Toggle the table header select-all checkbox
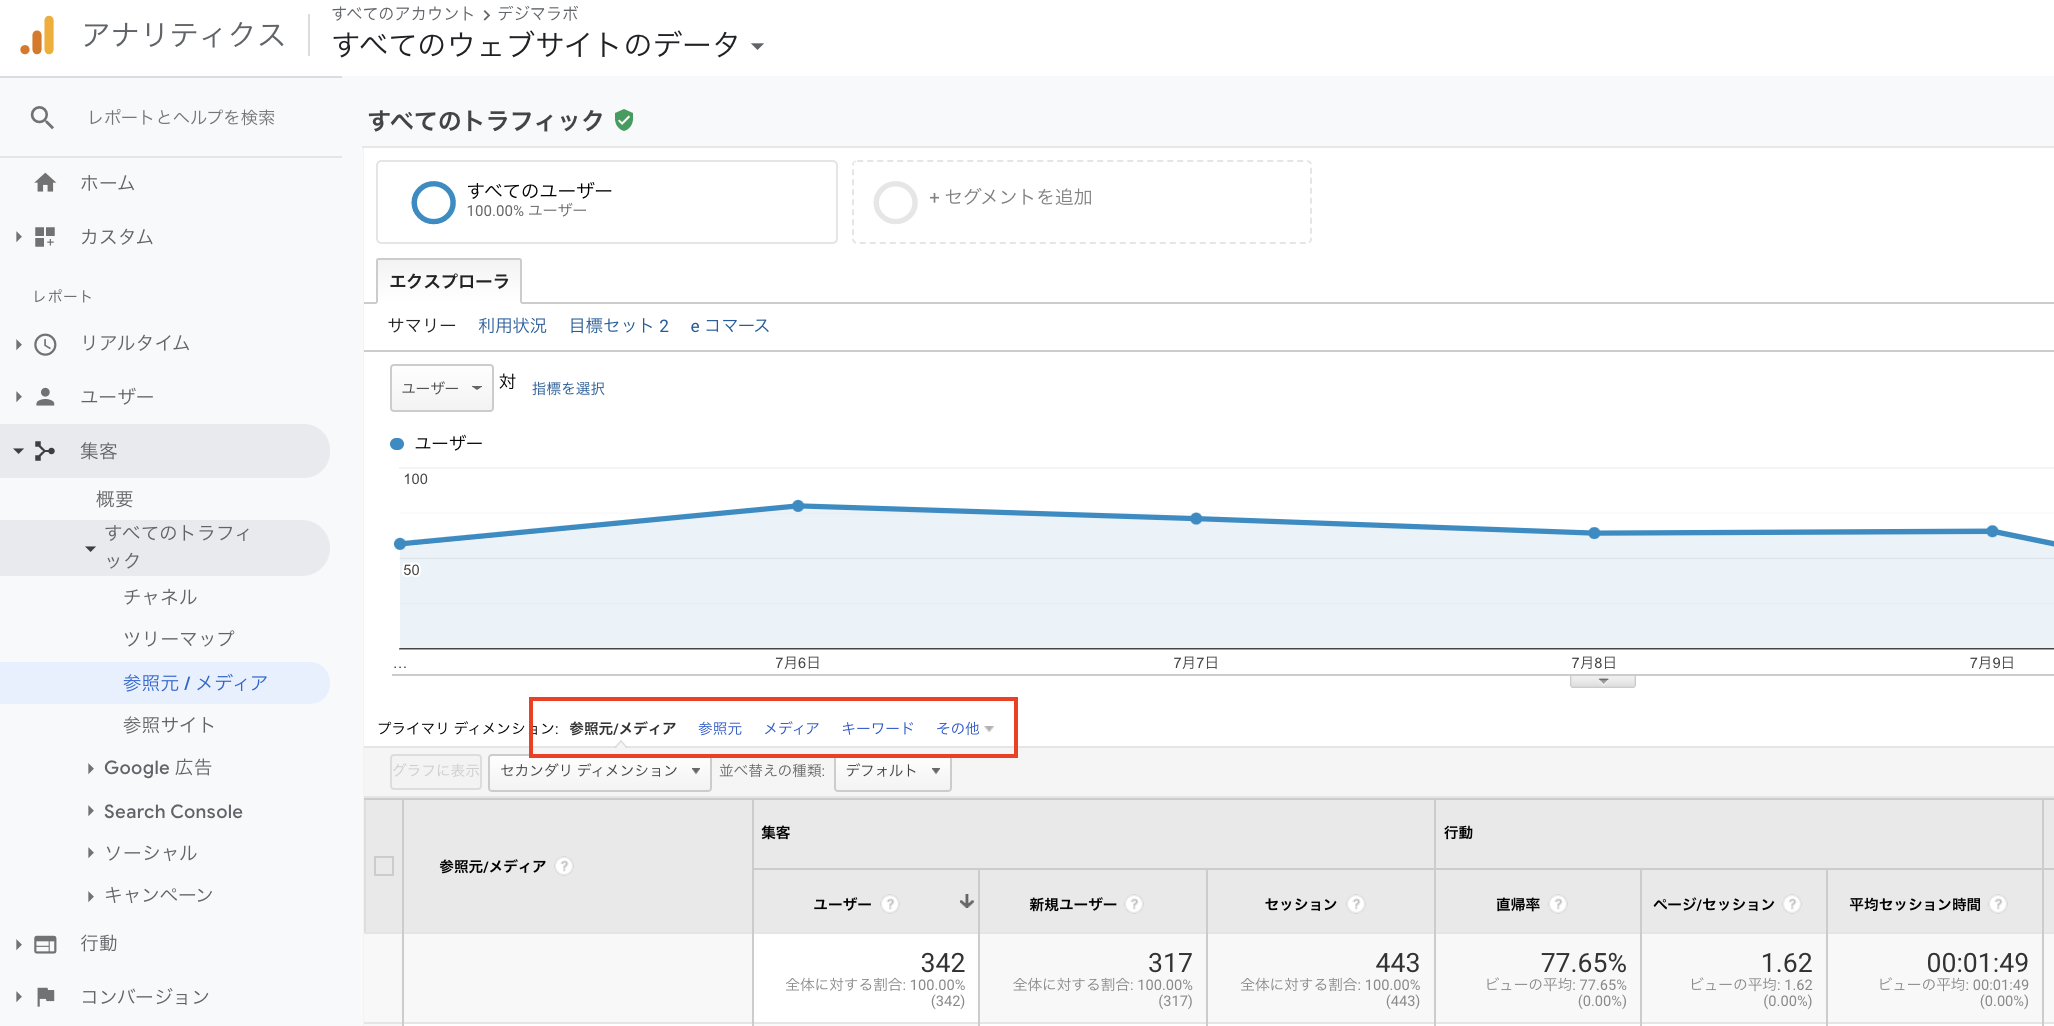2054x1026 pixels. coord(384,866)
